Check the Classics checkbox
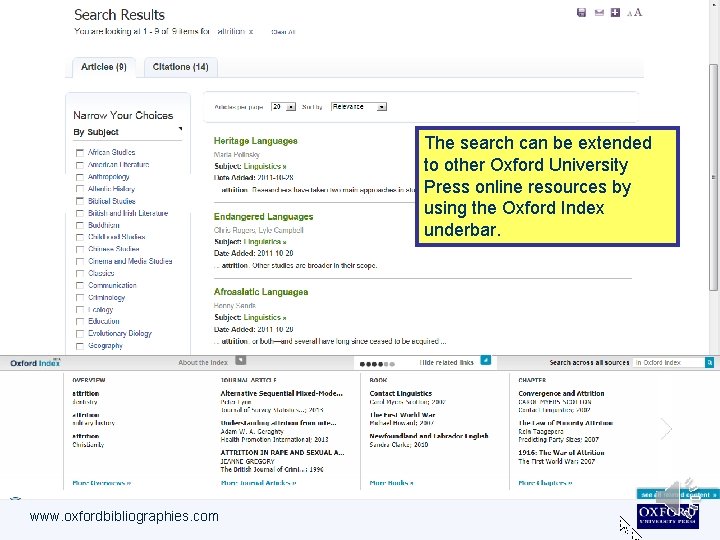This screenshot has width=720, height=540. [x=79, y=274]
